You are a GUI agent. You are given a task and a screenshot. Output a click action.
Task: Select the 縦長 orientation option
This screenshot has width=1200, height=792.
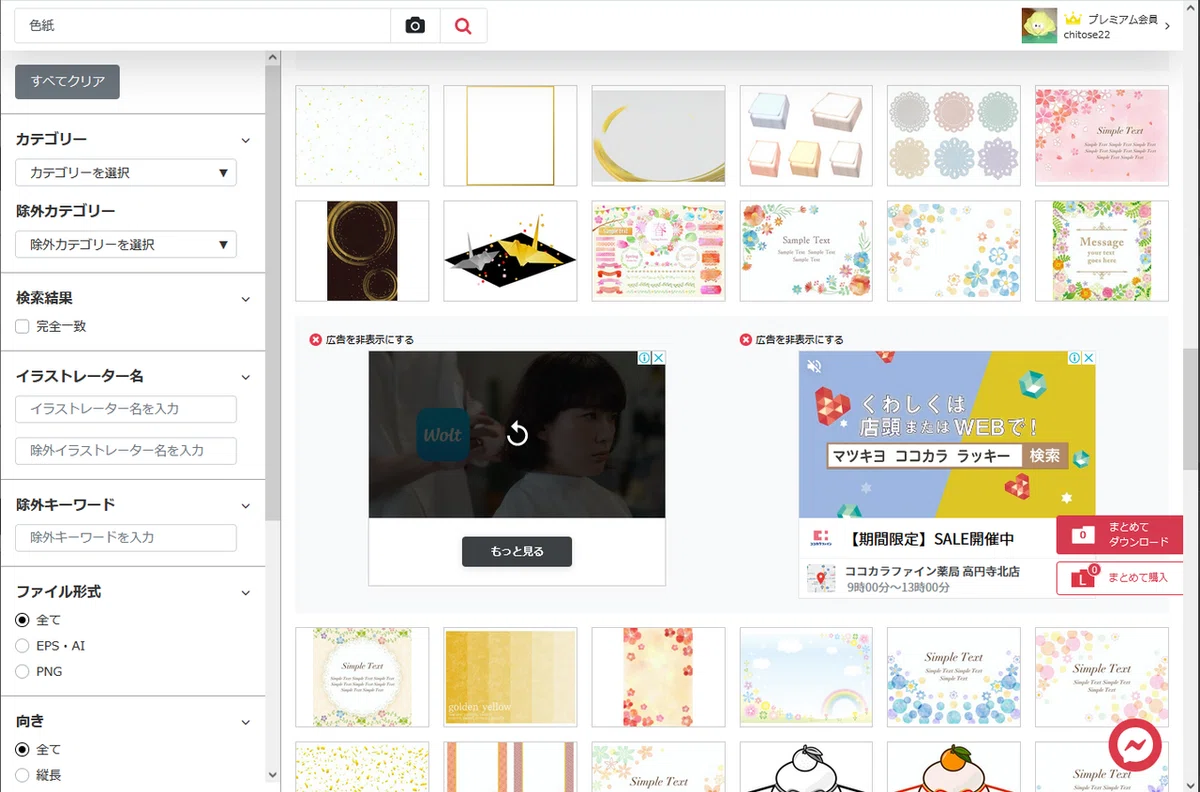click(x=22, y=775)
